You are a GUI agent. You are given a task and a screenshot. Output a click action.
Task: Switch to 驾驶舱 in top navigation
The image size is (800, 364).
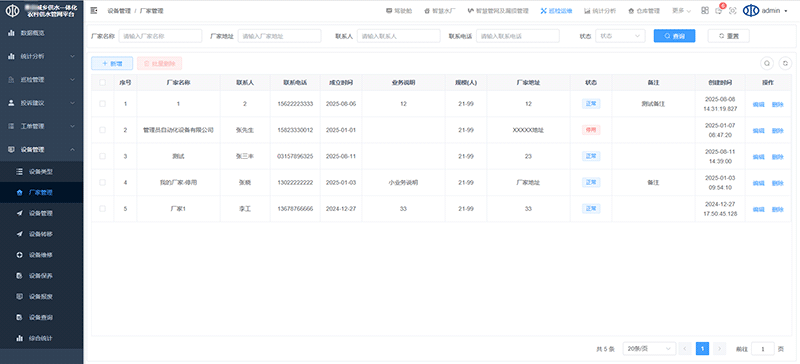pos(399,10)
